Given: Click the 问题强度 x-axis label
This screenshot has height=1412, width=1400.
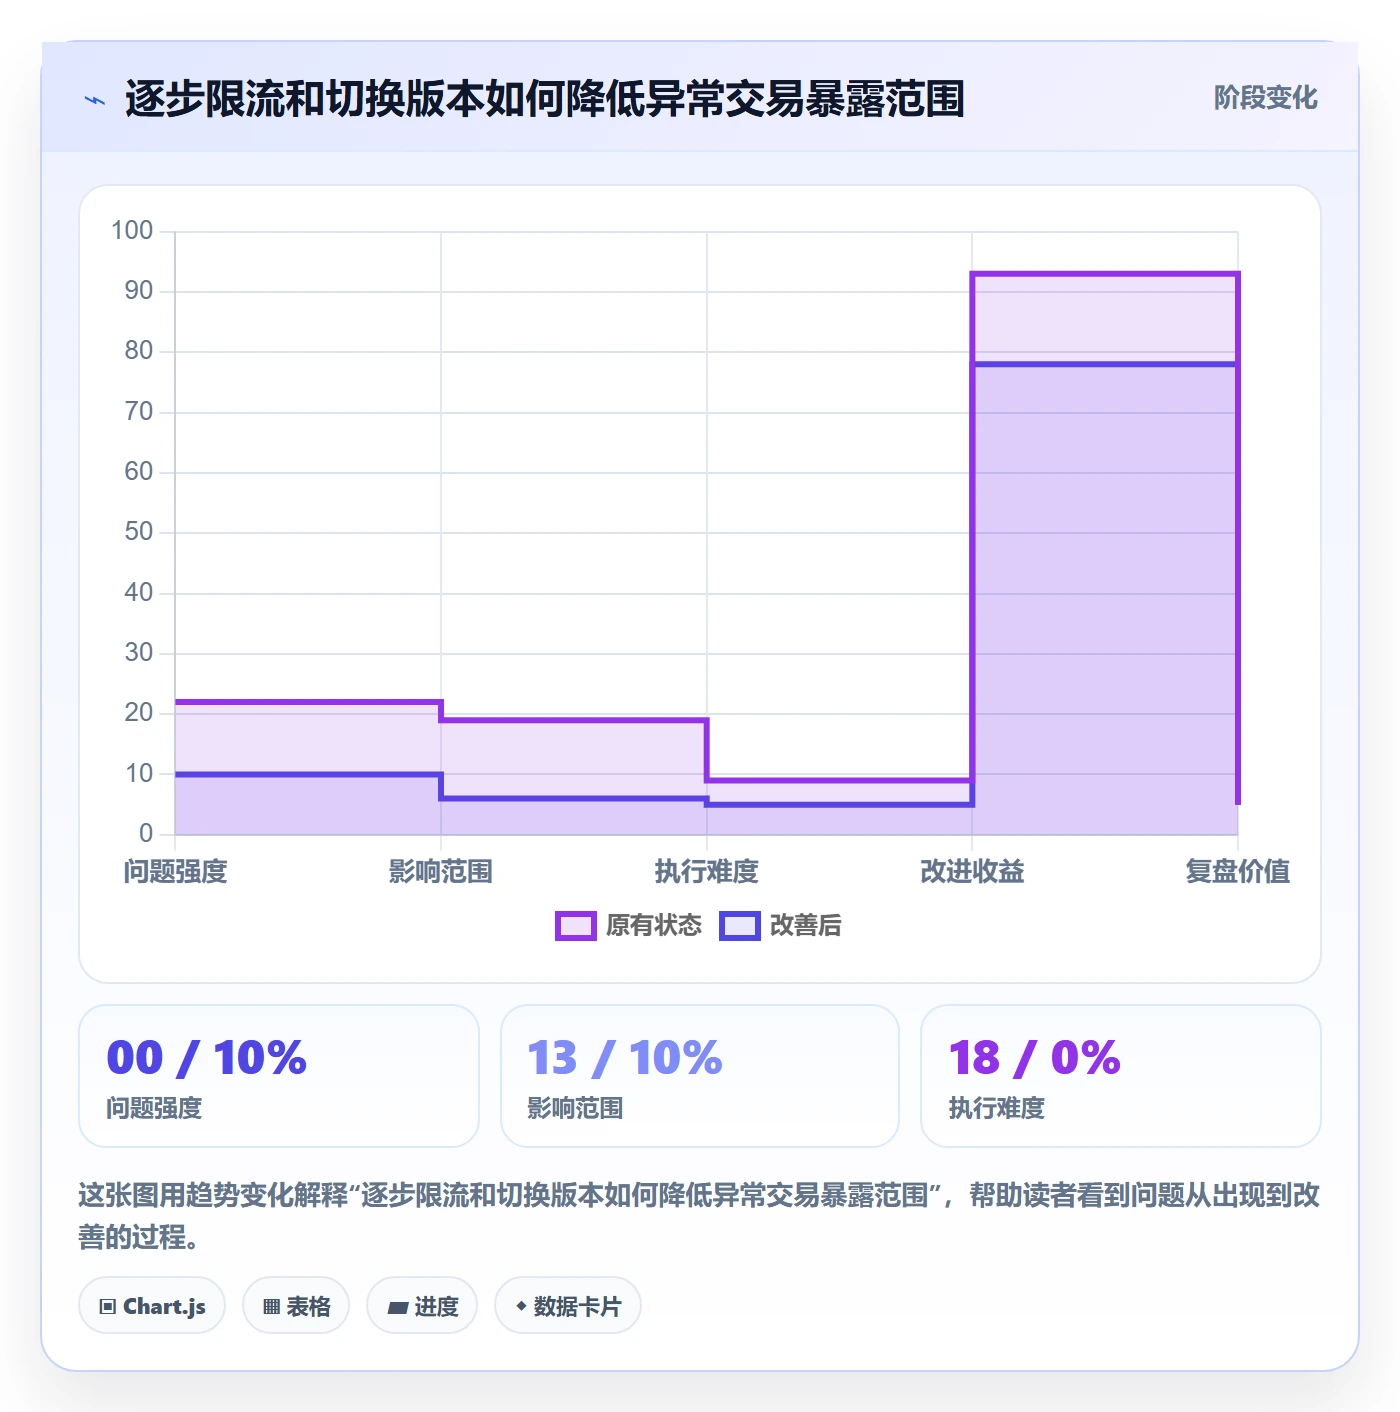Looking at the screenshot, I should coord(176,871).
